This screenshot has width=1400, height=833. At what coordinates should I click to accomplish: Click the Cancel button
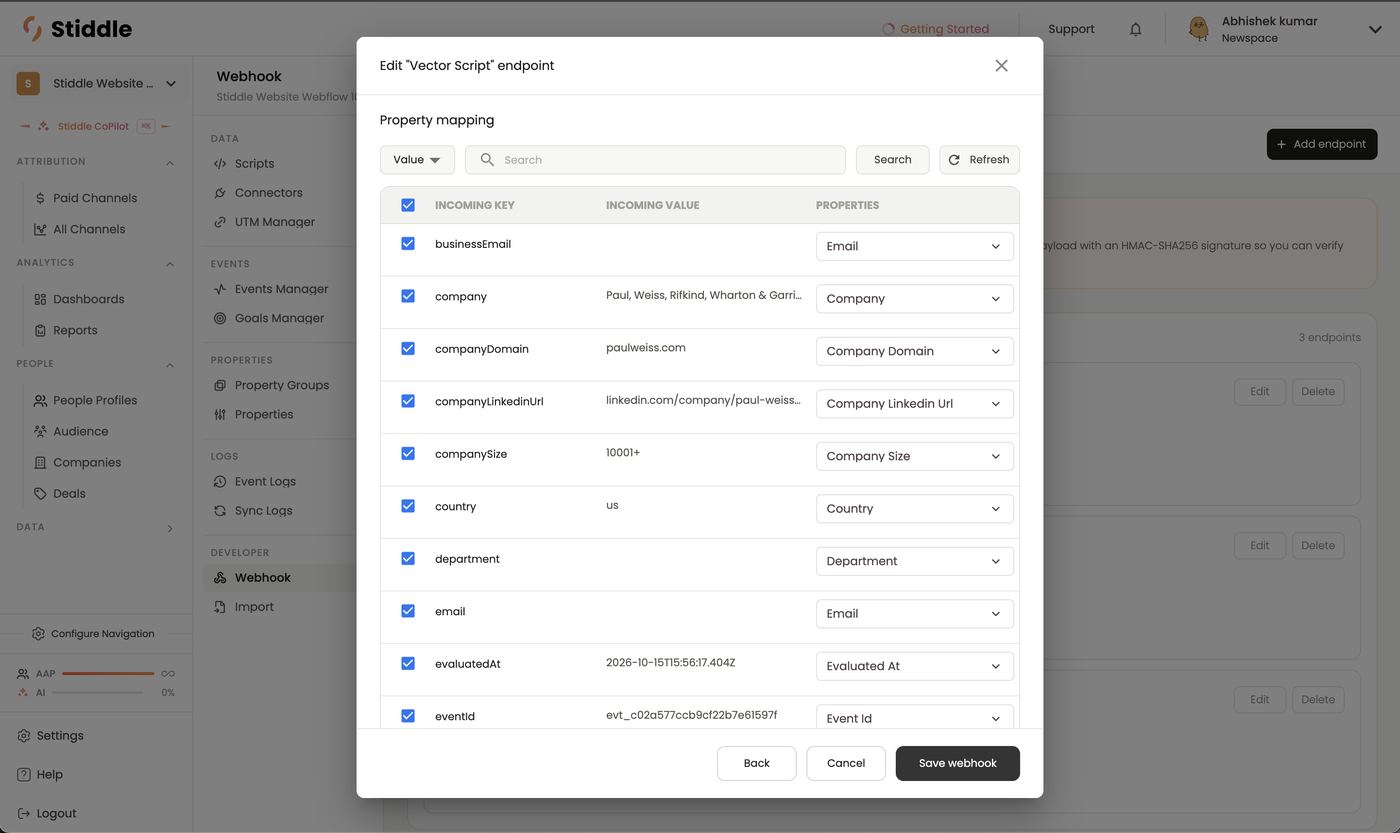[846, 763]
